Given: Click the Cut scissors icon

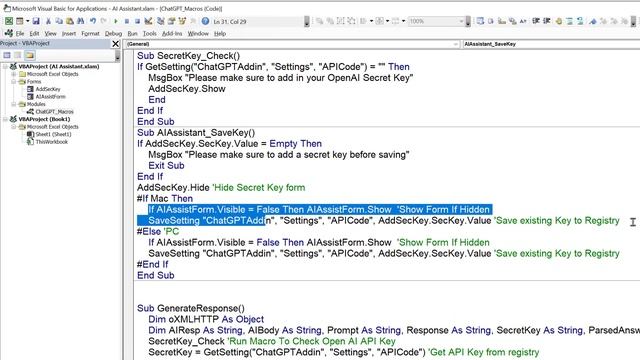Looking at the screenshot, I should (x=48, y=21).
